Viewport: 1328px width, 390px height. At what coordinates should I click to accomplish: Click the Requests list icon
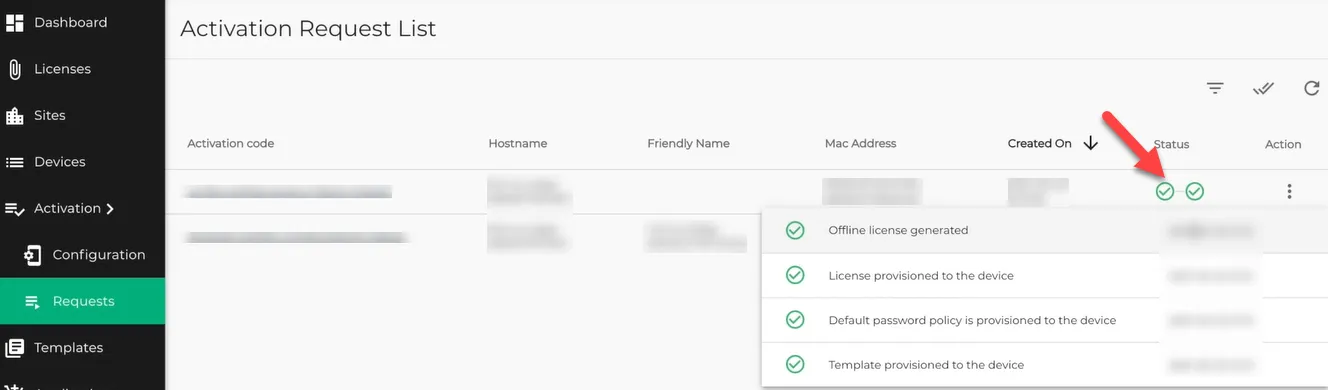[33, 302]
